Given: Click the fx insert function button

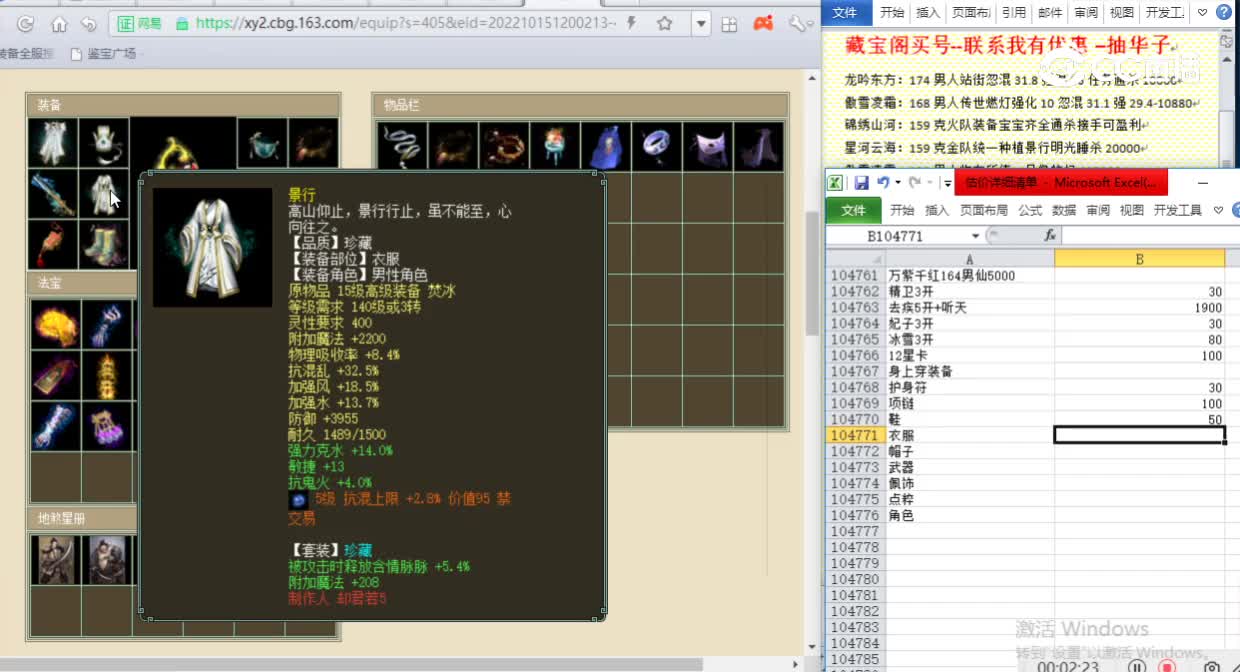Looking at the screenshot, I should tap(1050, 236).
